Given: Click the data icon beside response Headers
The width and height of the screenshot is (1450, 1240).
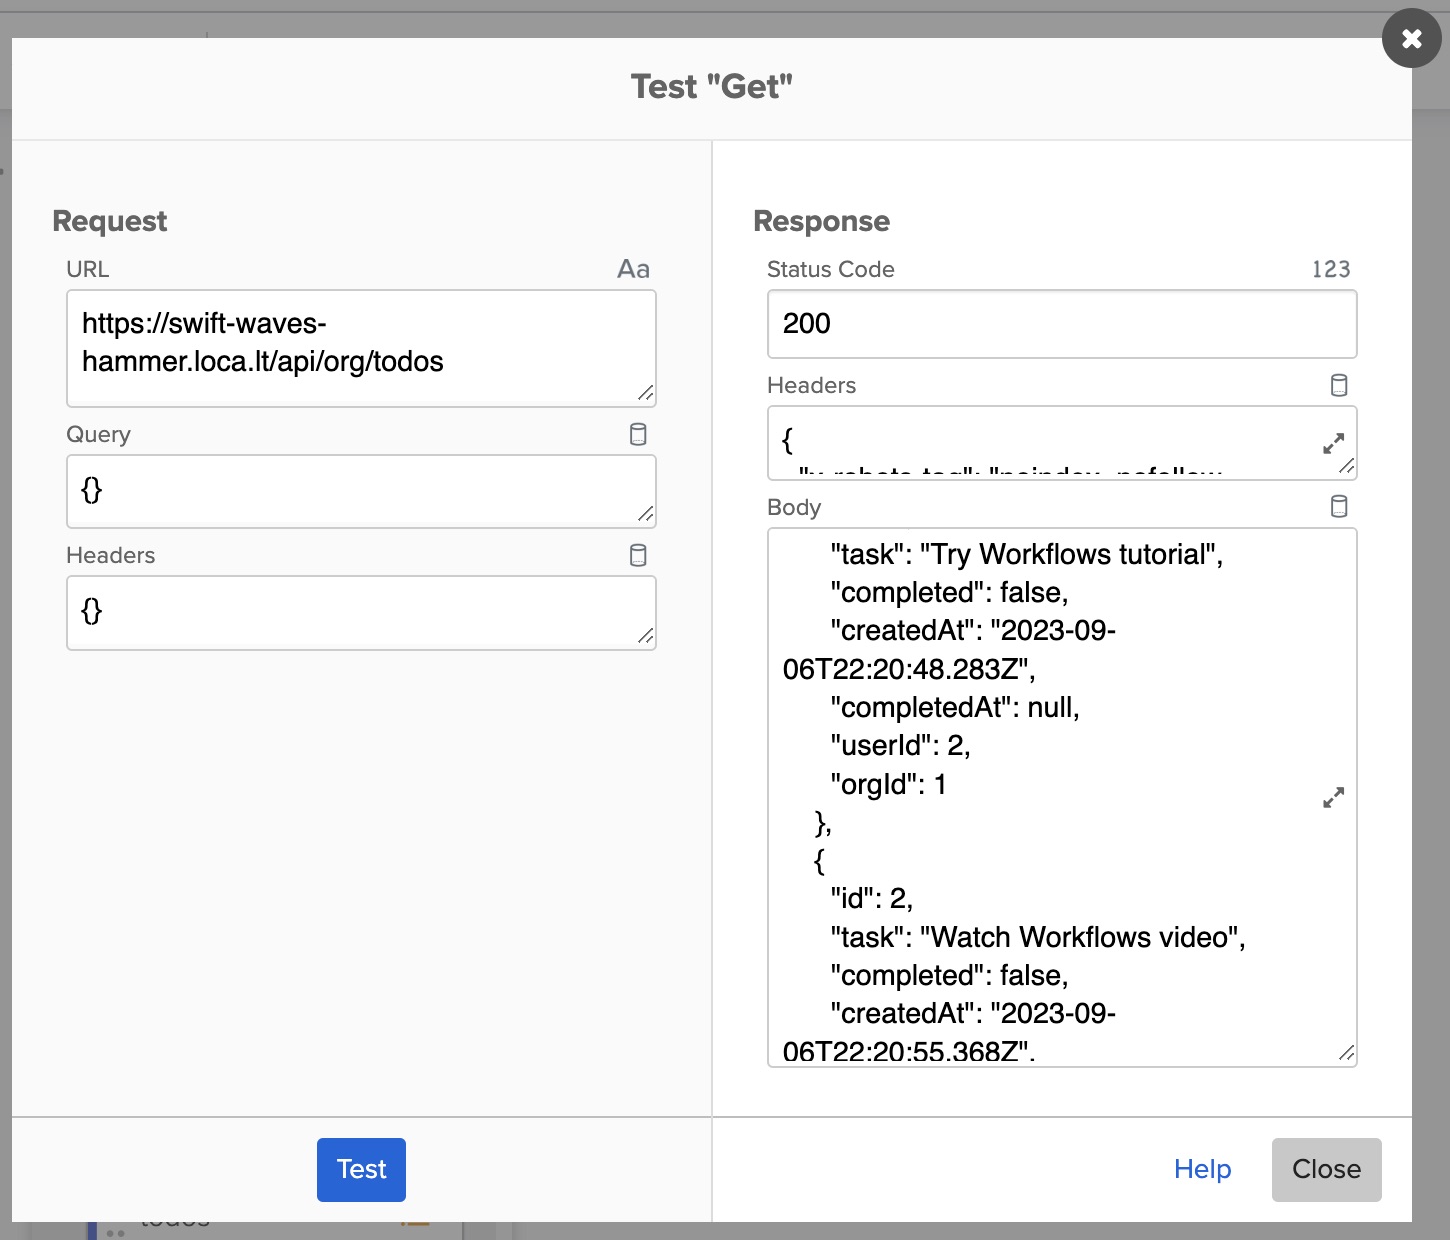Looking at the screenshot, I should pyautogui.click(x=1339, y=385).
